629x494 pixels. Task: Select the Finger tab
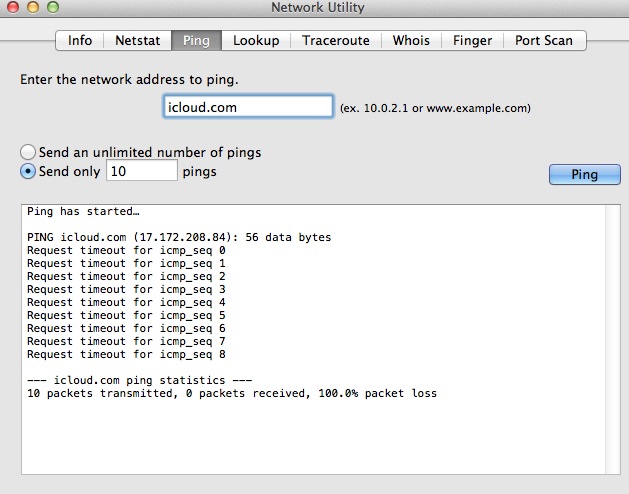(x=472, y=41)
